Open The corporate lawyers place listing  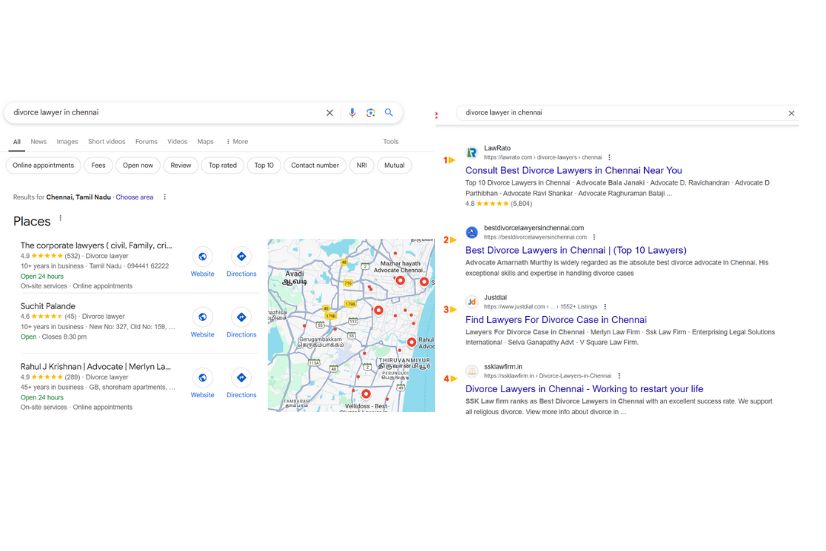[96, 245]
